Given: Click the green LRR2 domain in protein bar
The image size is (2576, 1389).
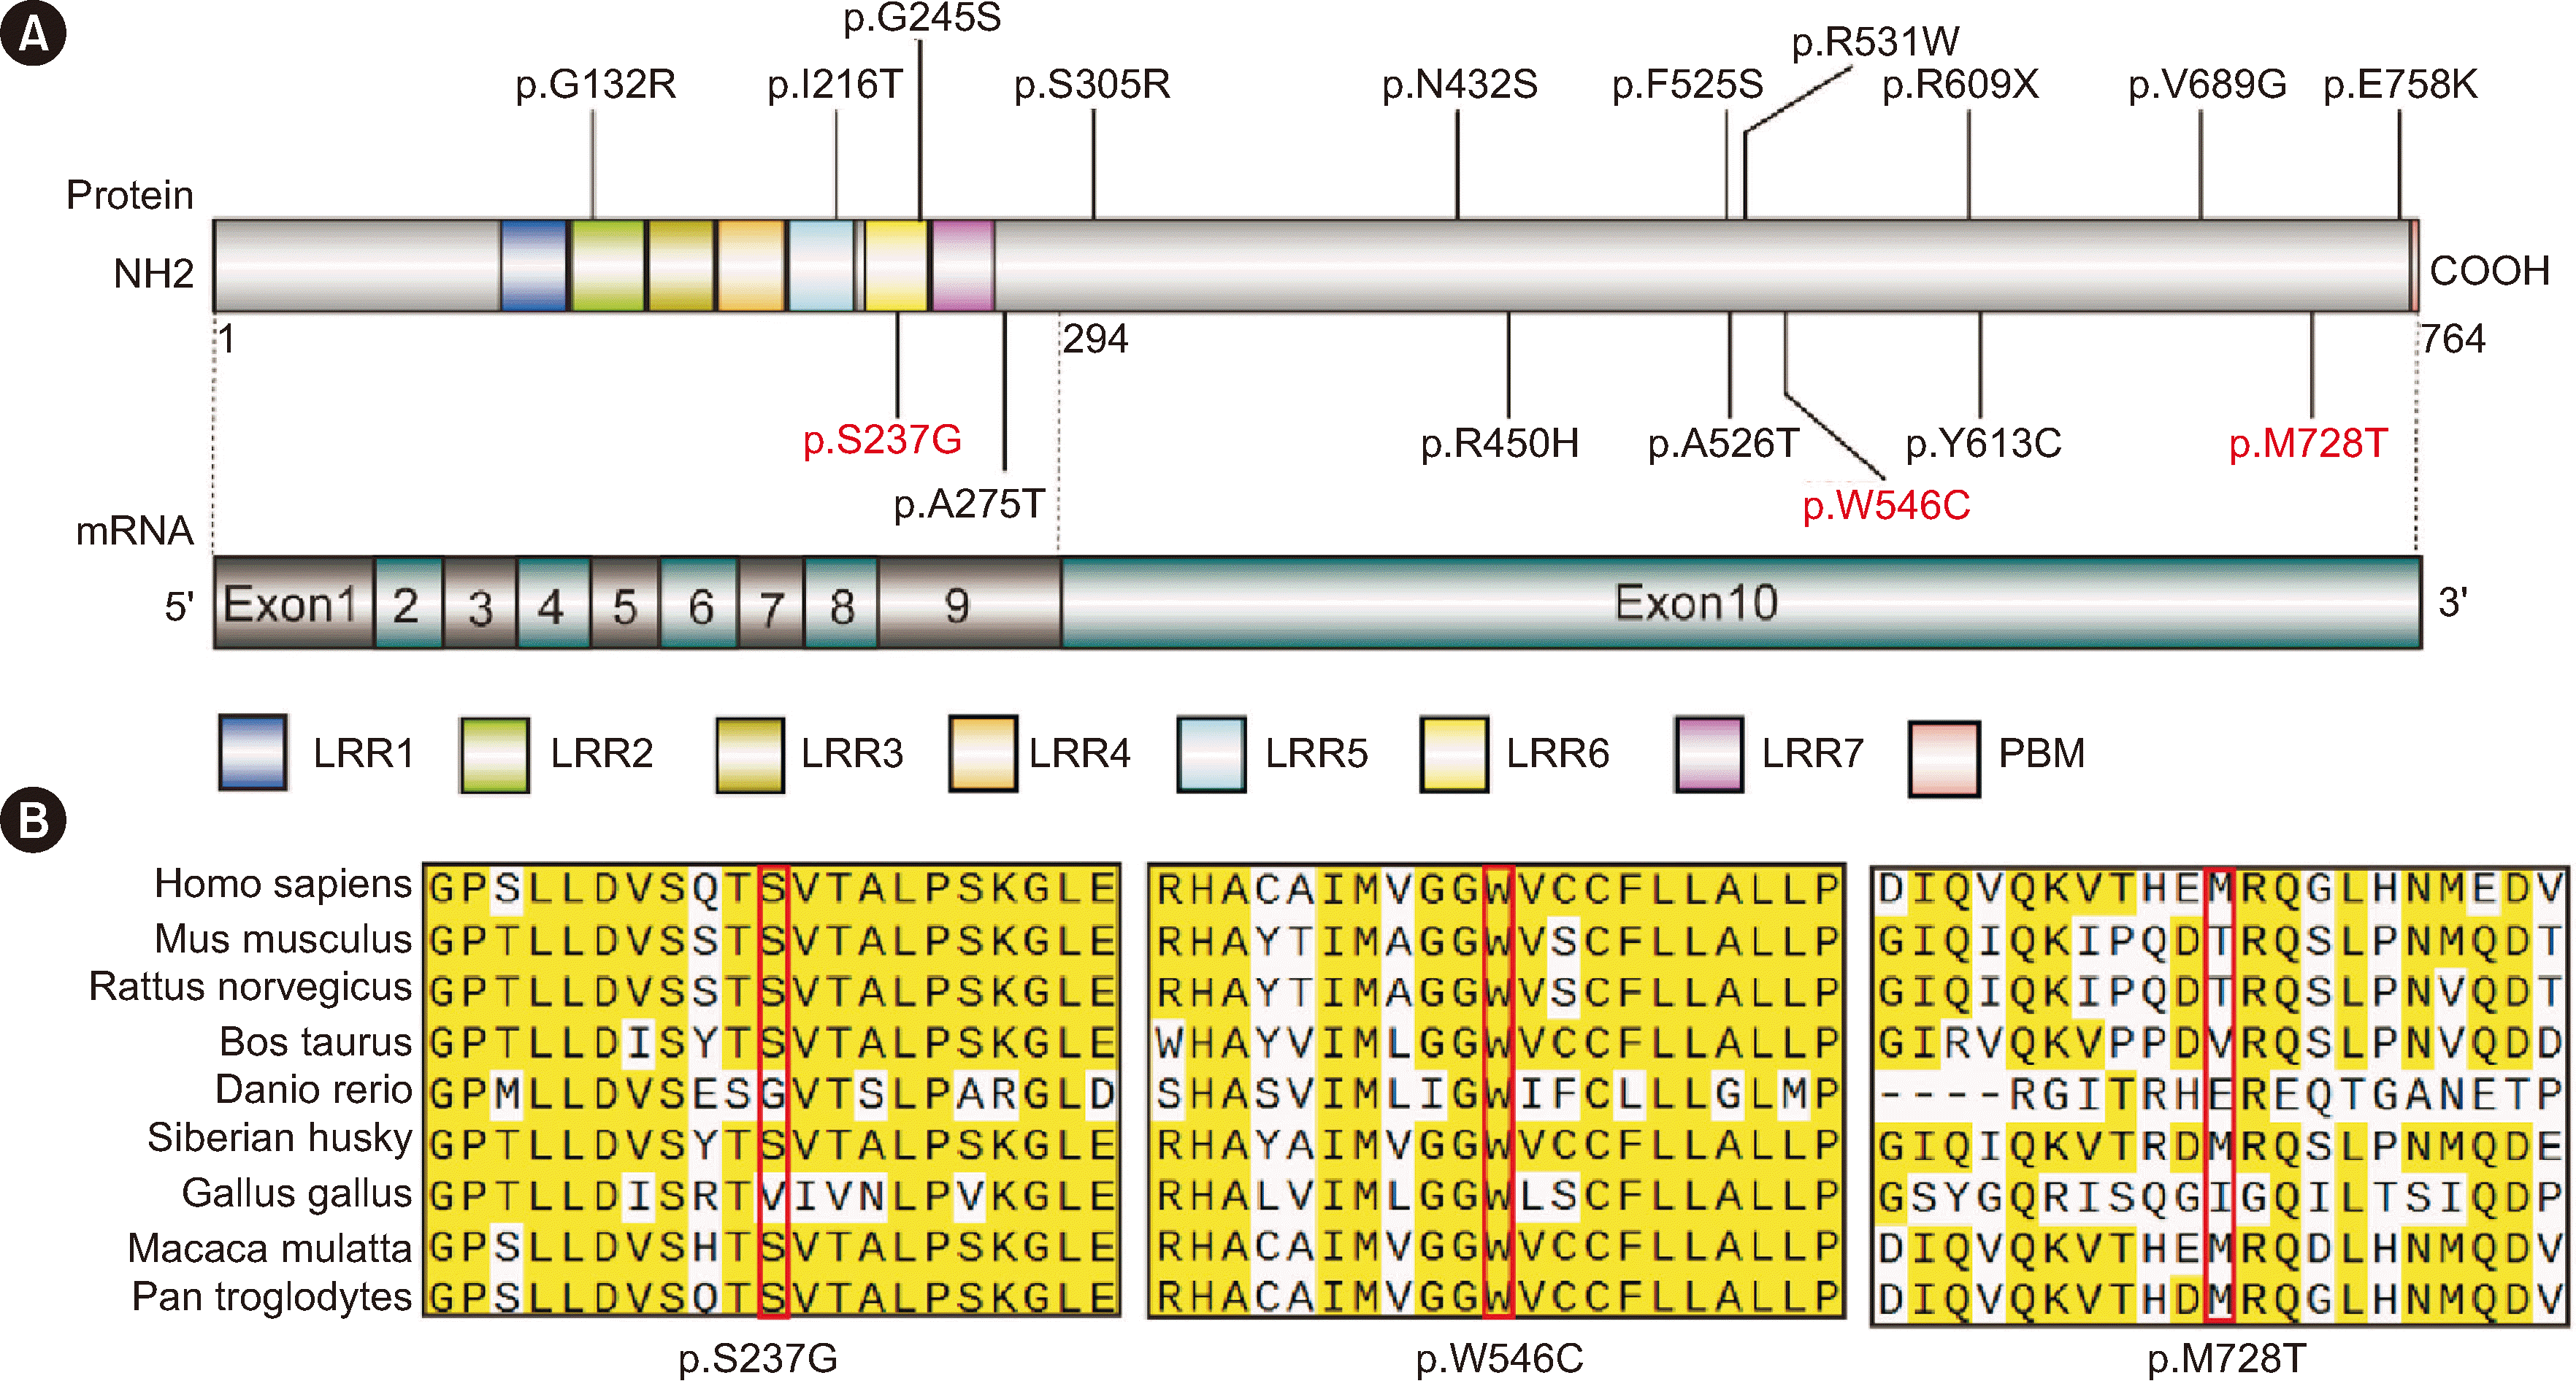Looking at the screenshot, I should 607,265.
